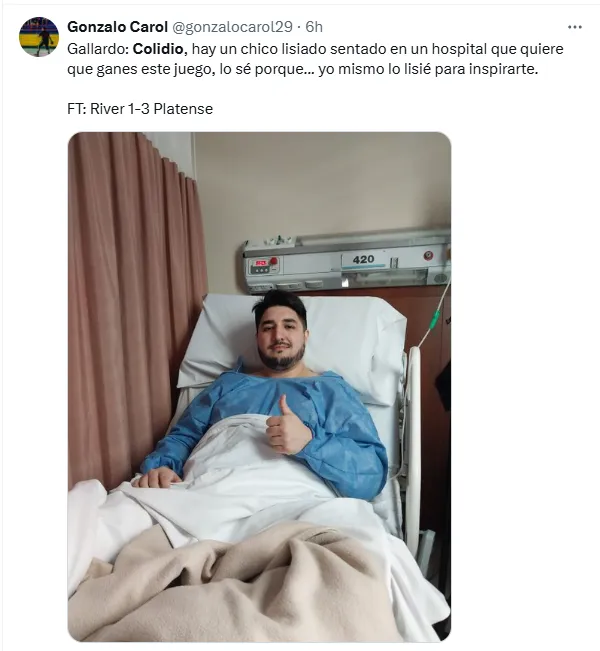Click the word Gallardo starting the tweet
This screenshot has width=600, height=651.
pos(98,49)
